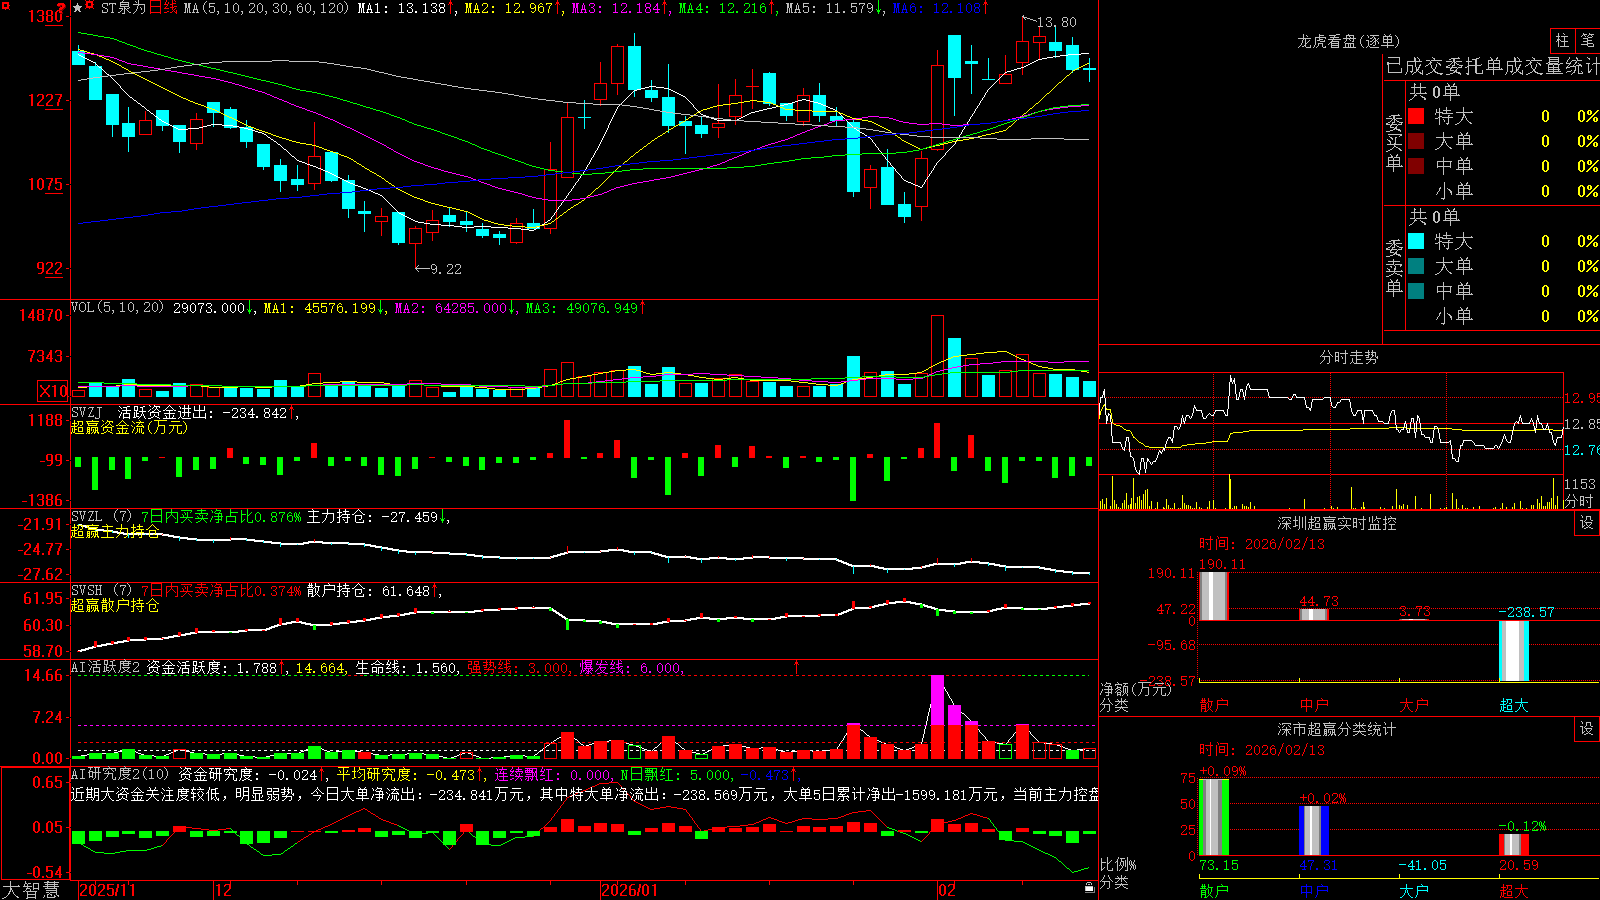Select the 02 month marker on the date axis

pyautogui.click(x=947, y=890)
